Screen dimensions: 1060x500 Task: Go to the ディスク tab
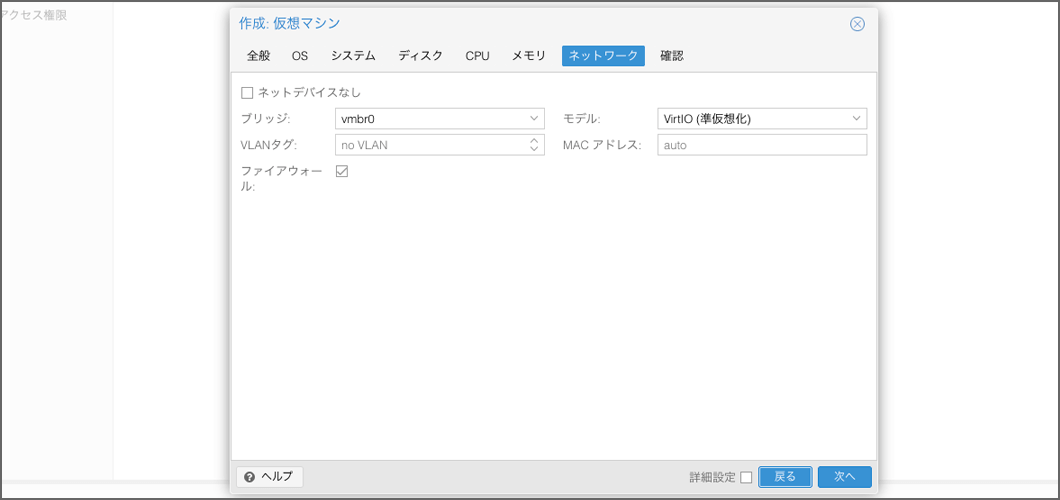click(420, 56)
